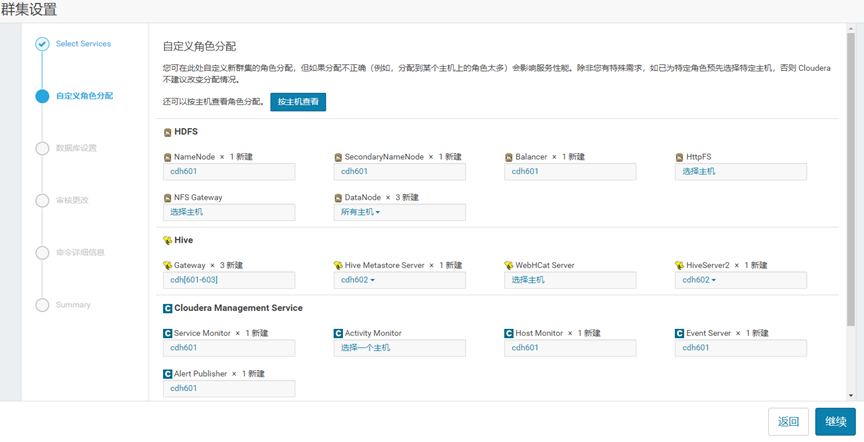Click Service Monitor host cdh601
Viewport: 864px width, 442px height.
click(183, 348)
